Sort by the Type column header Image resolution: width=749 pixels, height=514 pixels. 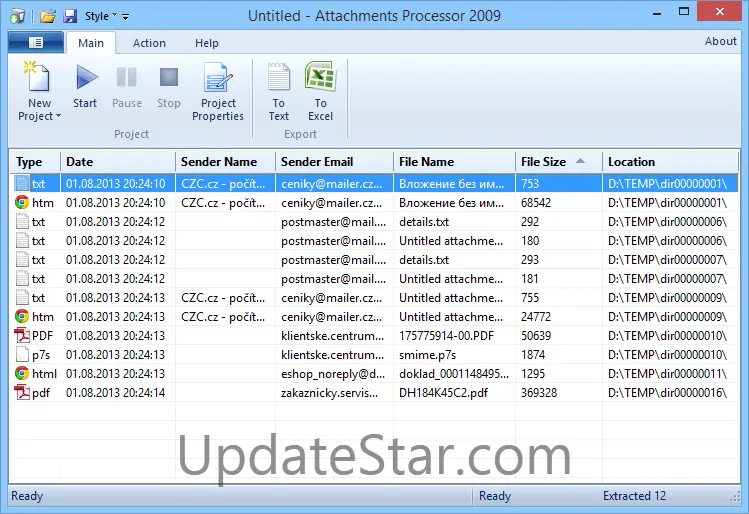[35, 162]
